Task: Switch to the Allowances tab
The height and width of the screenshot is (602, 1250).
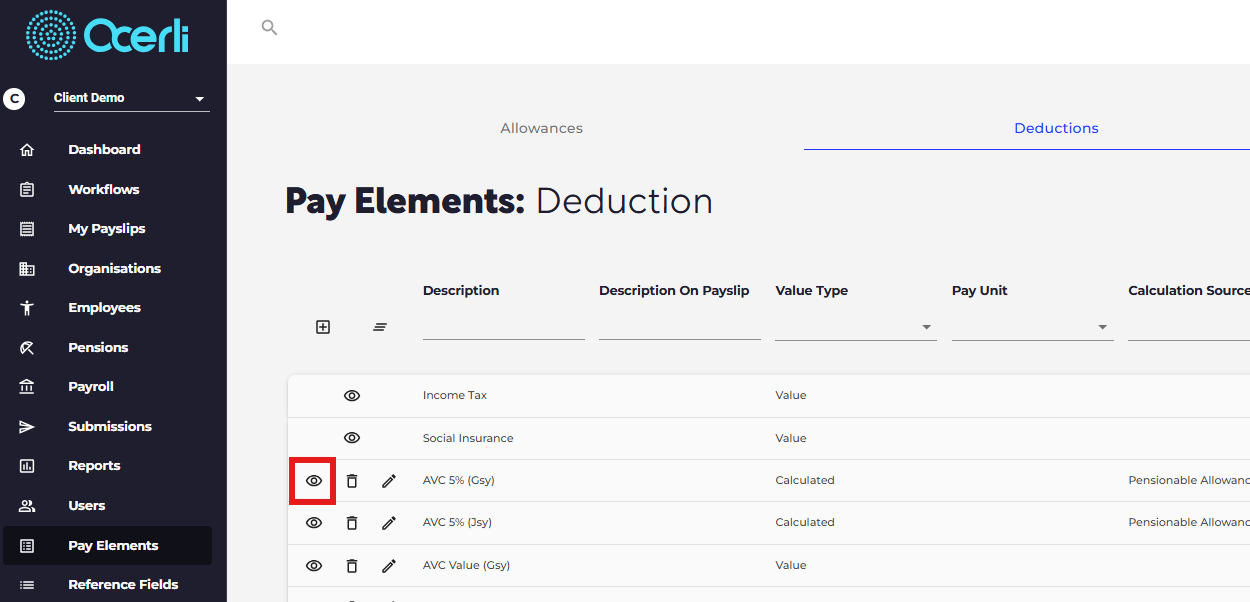Action: (541, 128)
